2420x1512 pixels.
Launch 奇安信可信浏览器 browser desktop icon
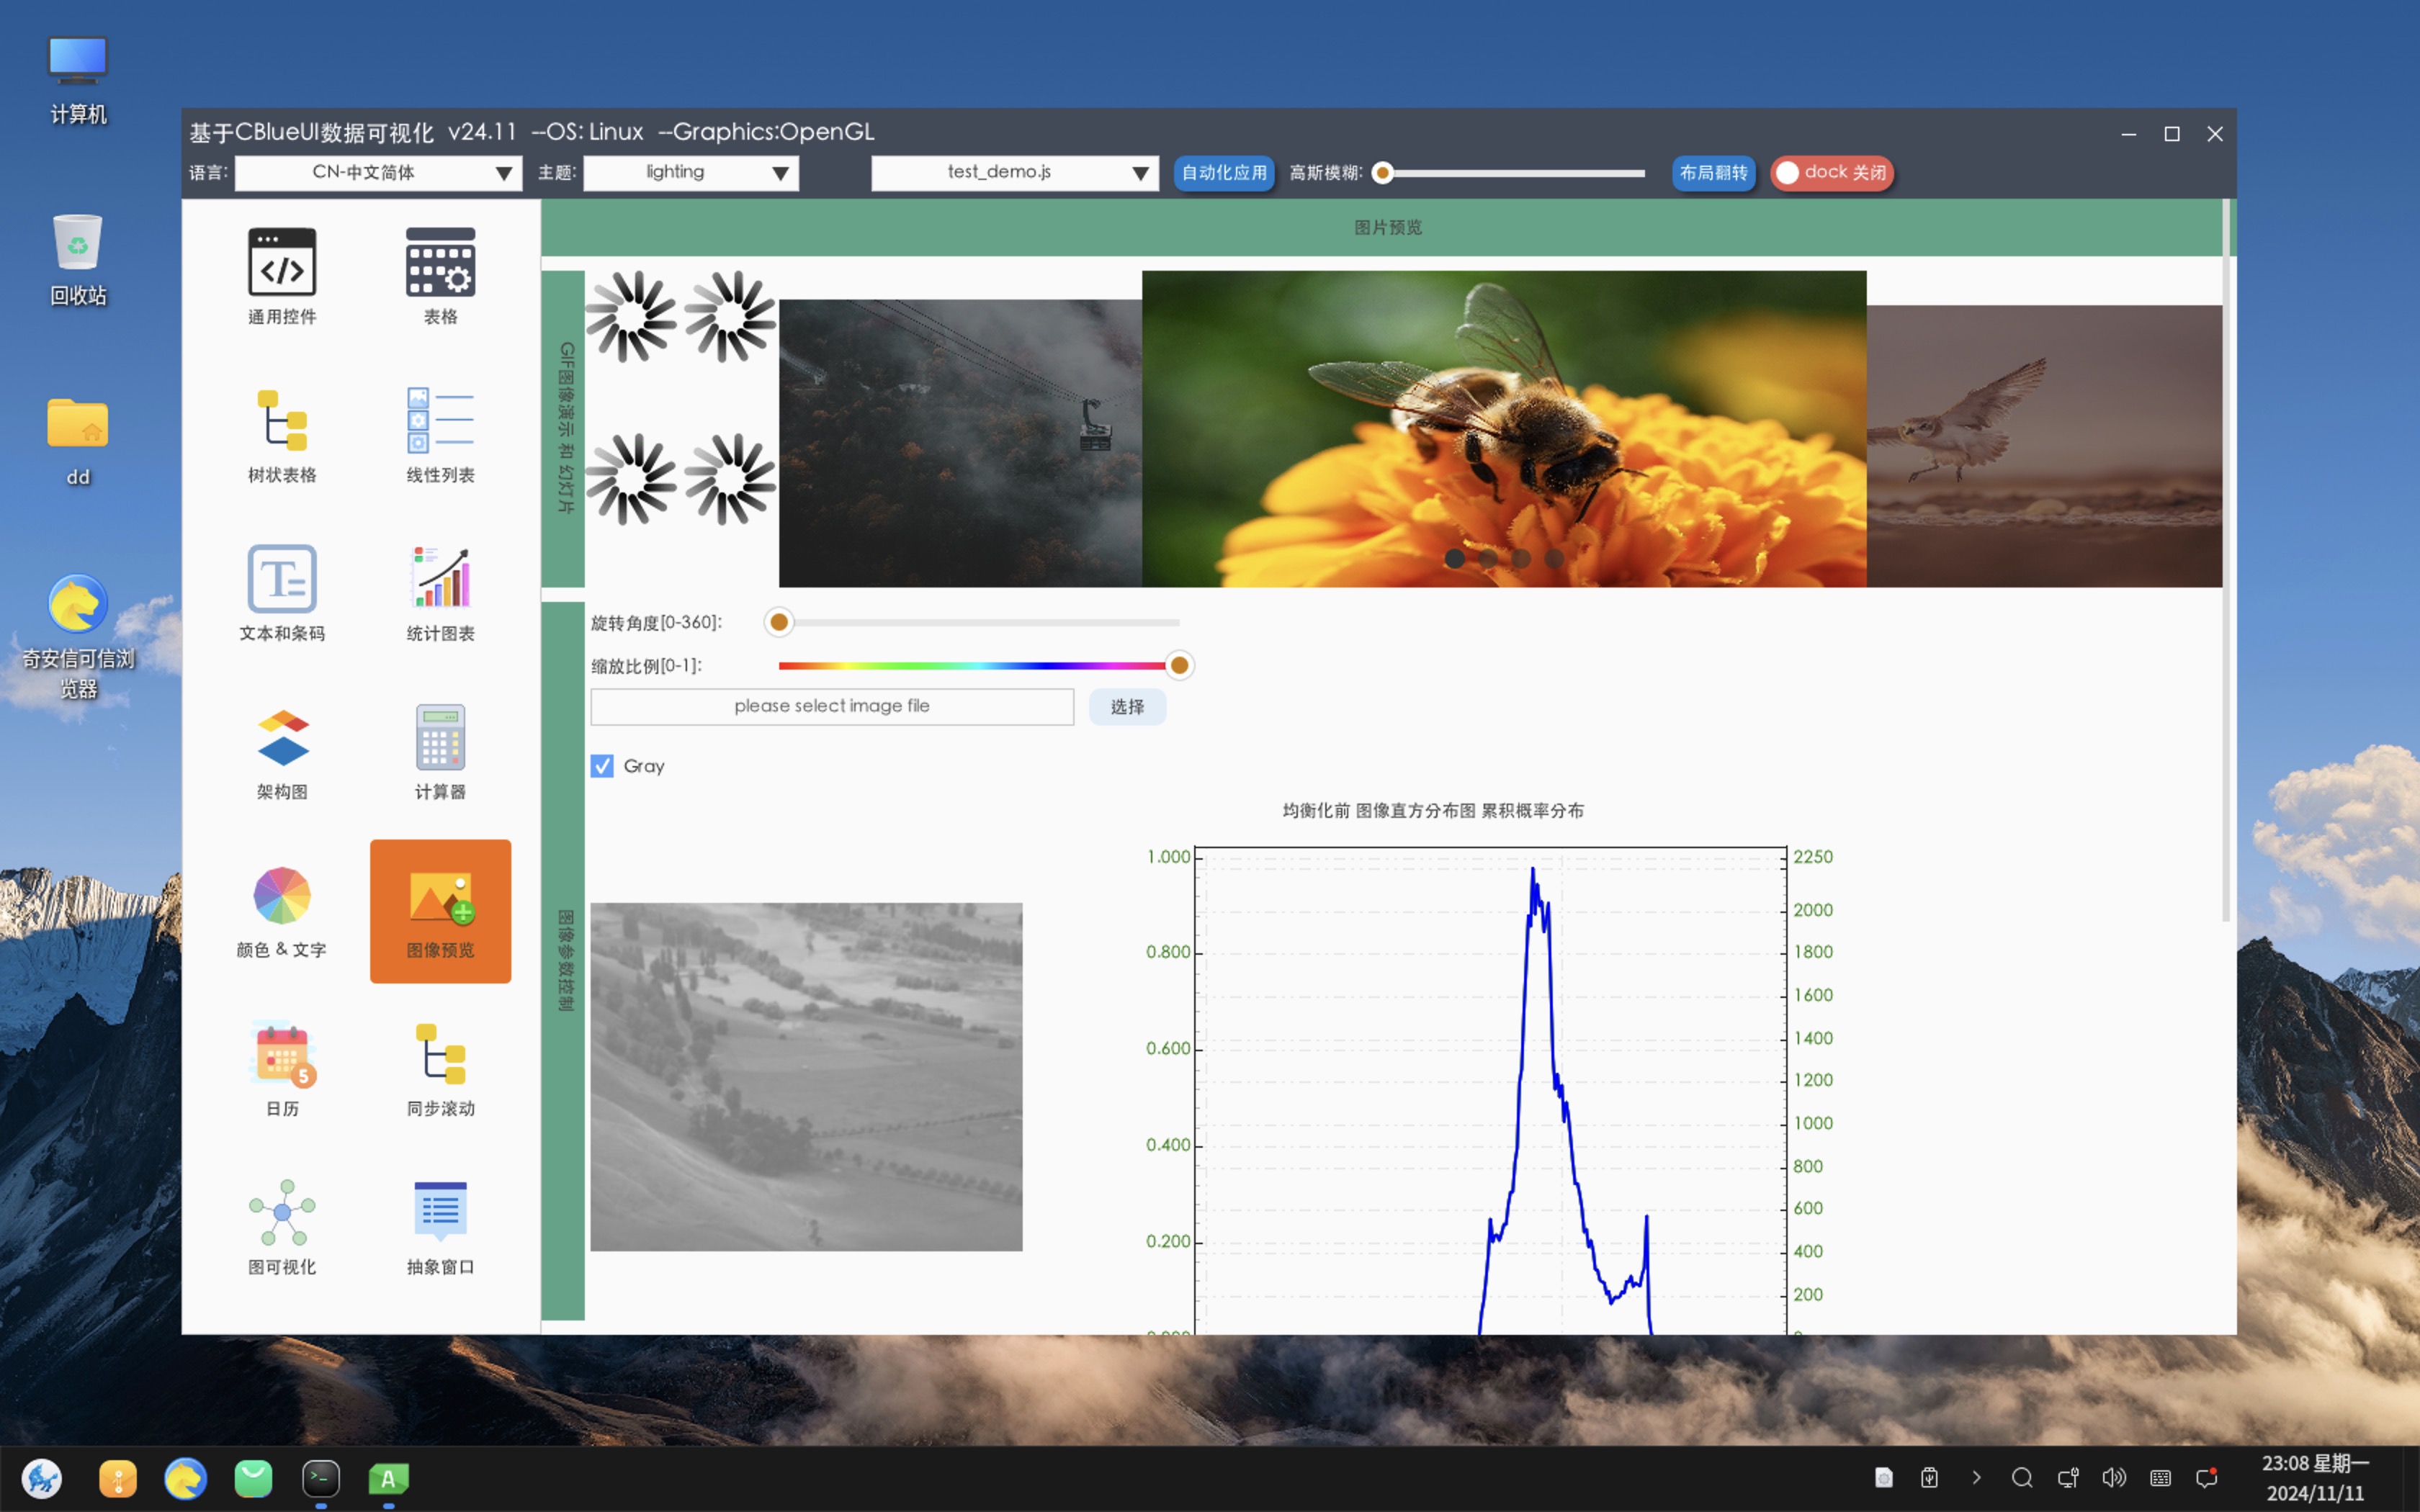point(78,636)
